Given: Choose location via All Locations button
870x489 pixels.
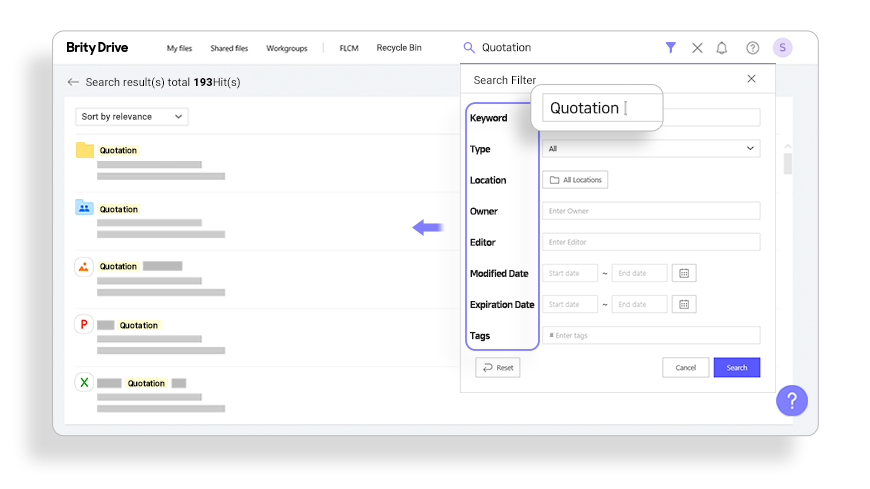Looking at the screenshot, I should coord(575,180).
